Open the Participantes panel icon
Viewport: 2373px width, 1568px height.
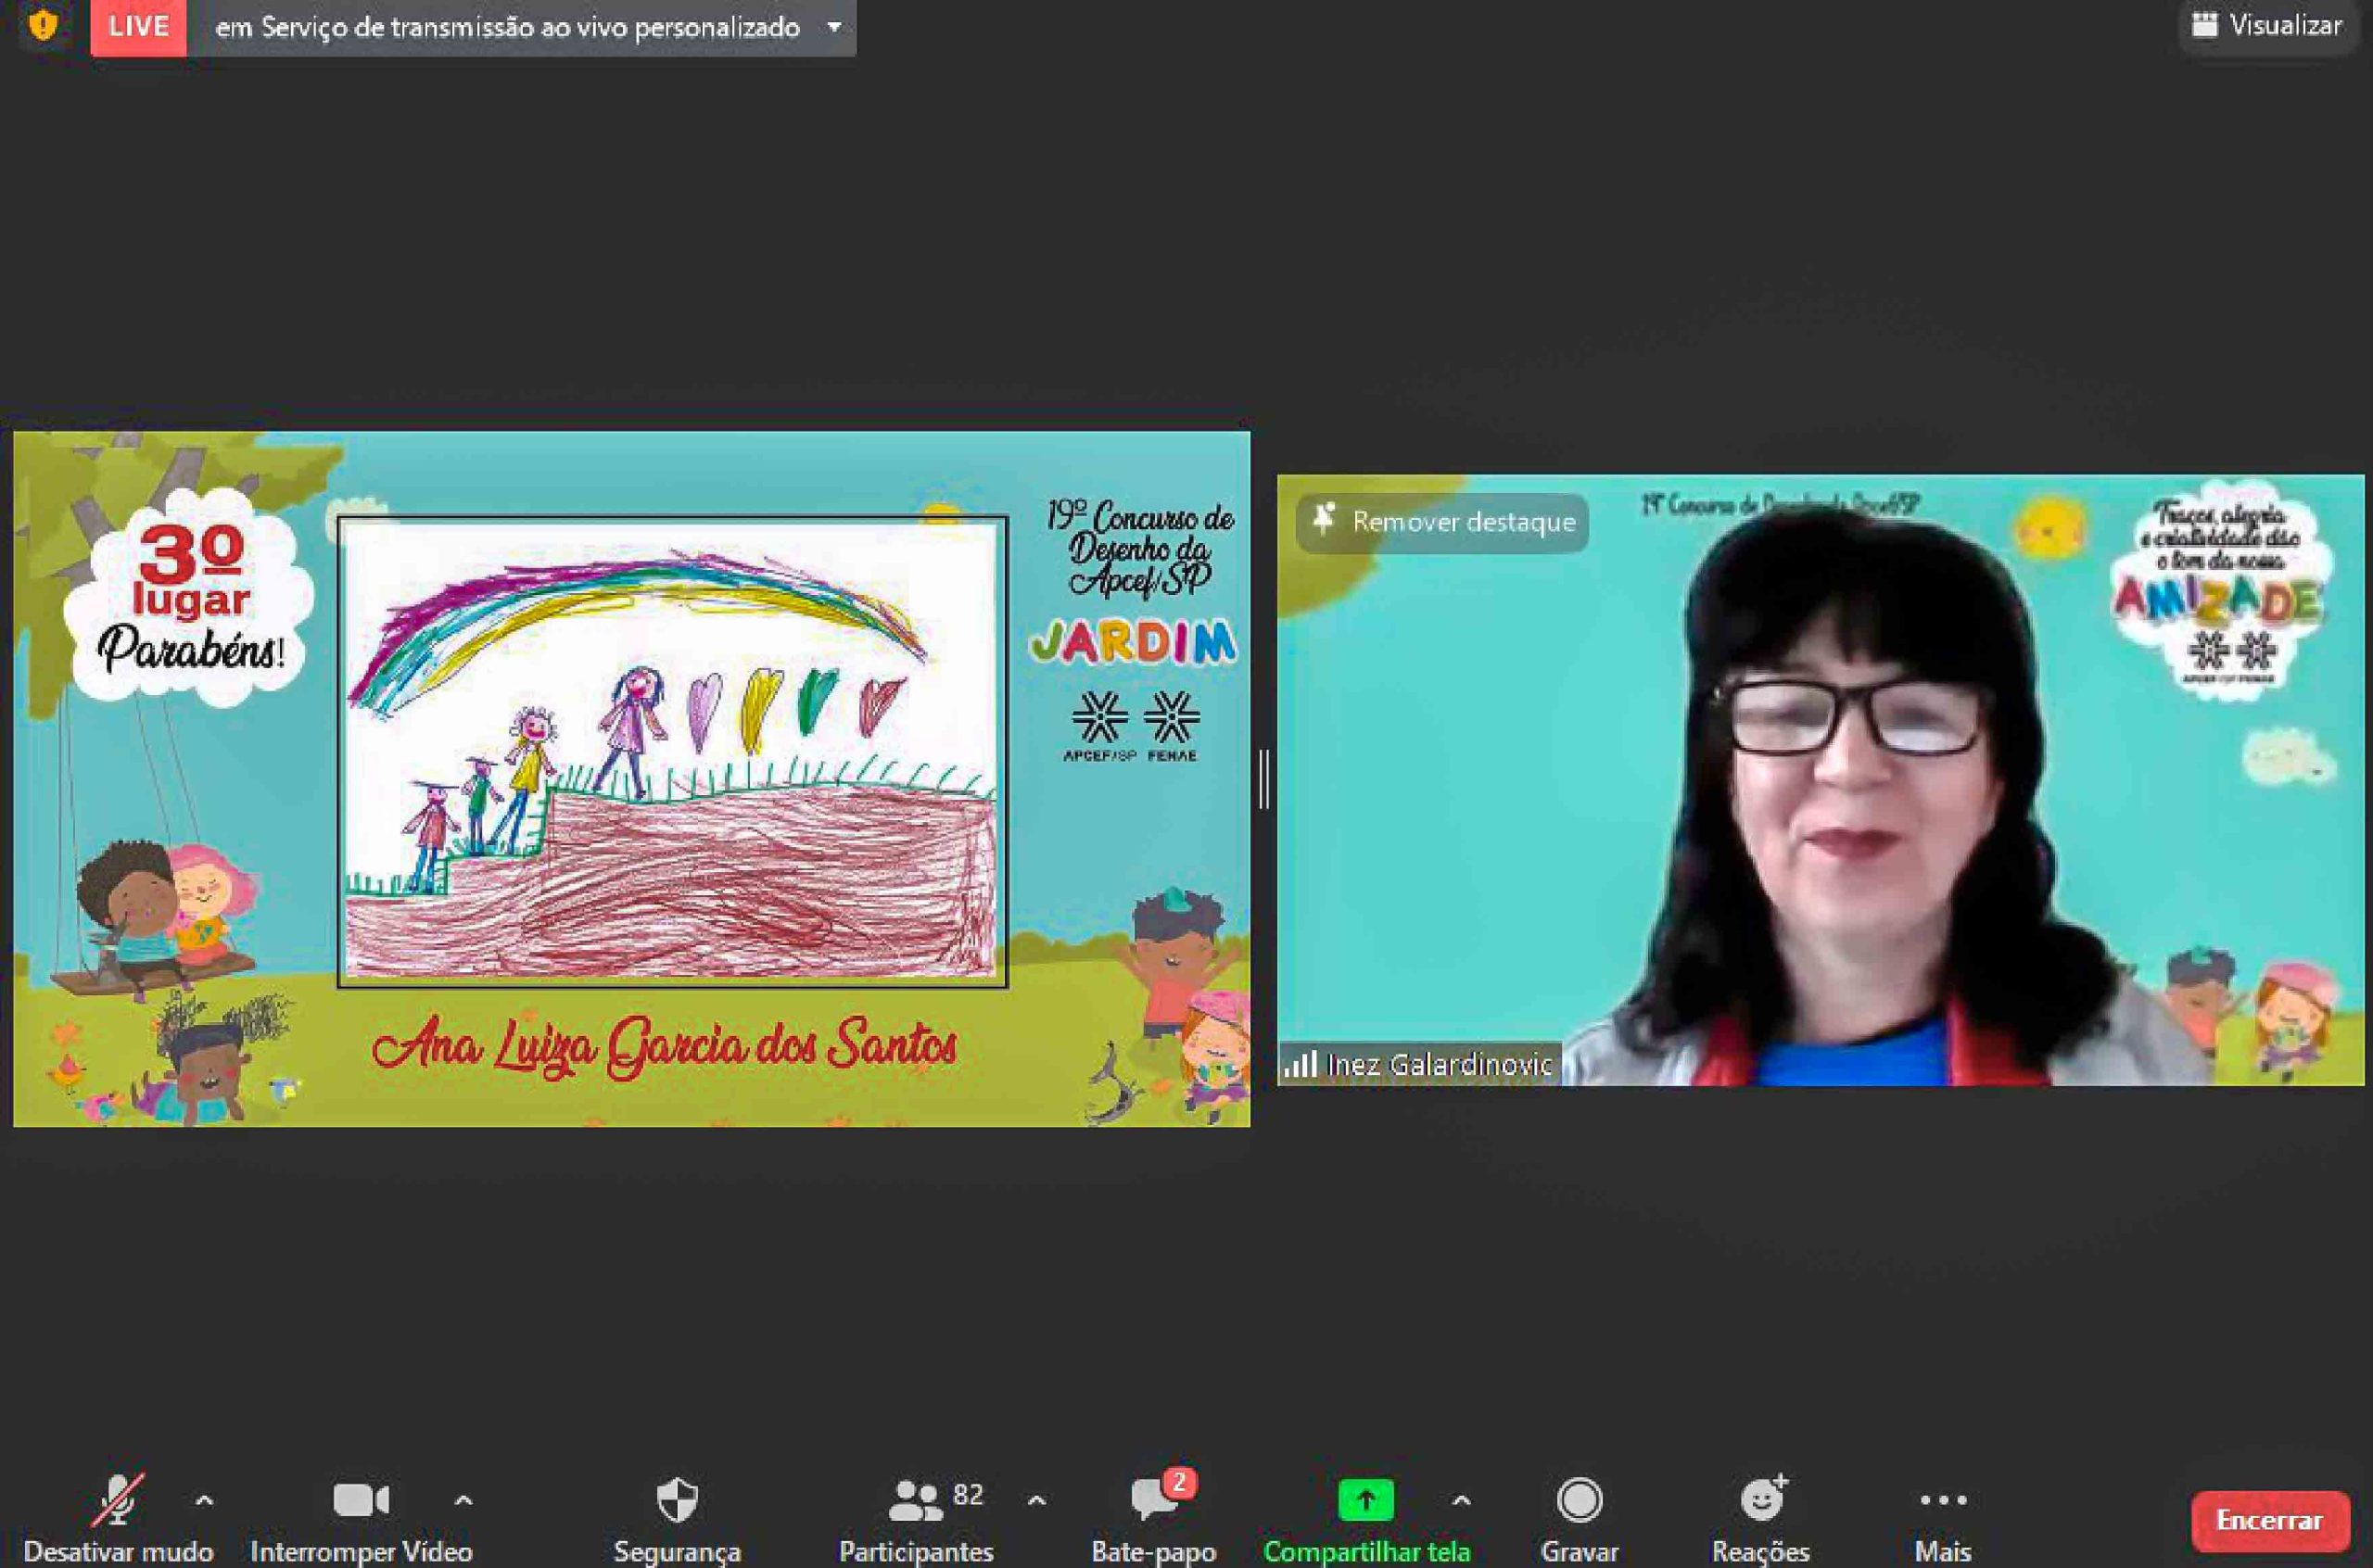pos(915,1500)
